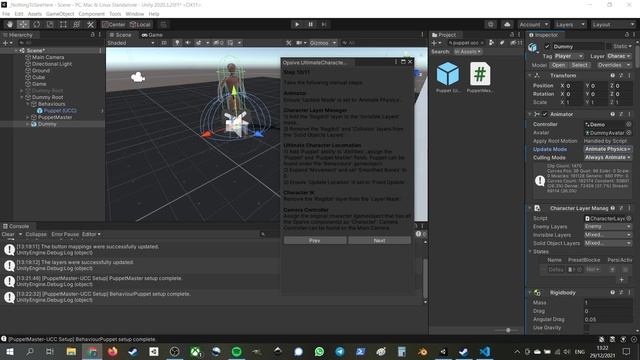The image size is (640, 360).
Task: Open Rigidbody component options menu
Action: click(629, 293)
